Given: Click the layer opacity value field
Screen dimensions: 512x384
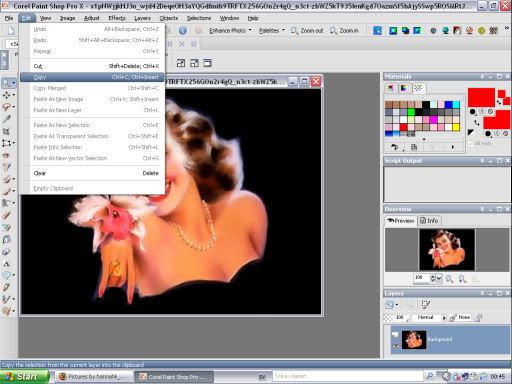Looking at the screenshot, I should pyautogui.click(x=400, y=318).
